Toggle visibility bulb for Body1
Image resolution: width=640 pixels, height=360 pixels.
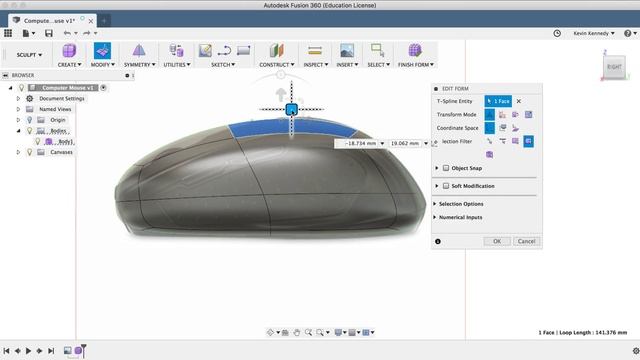[x=38, y=141]
